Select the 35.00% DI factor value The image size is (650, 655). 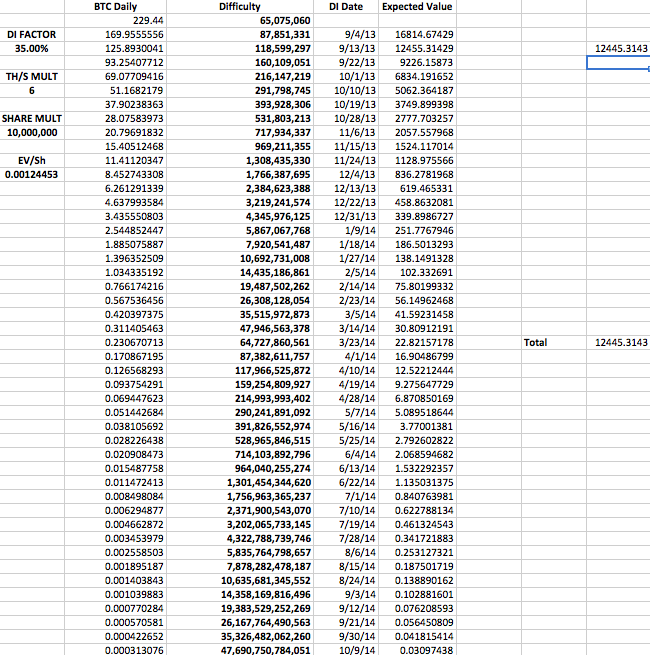(x=32, y=48)
